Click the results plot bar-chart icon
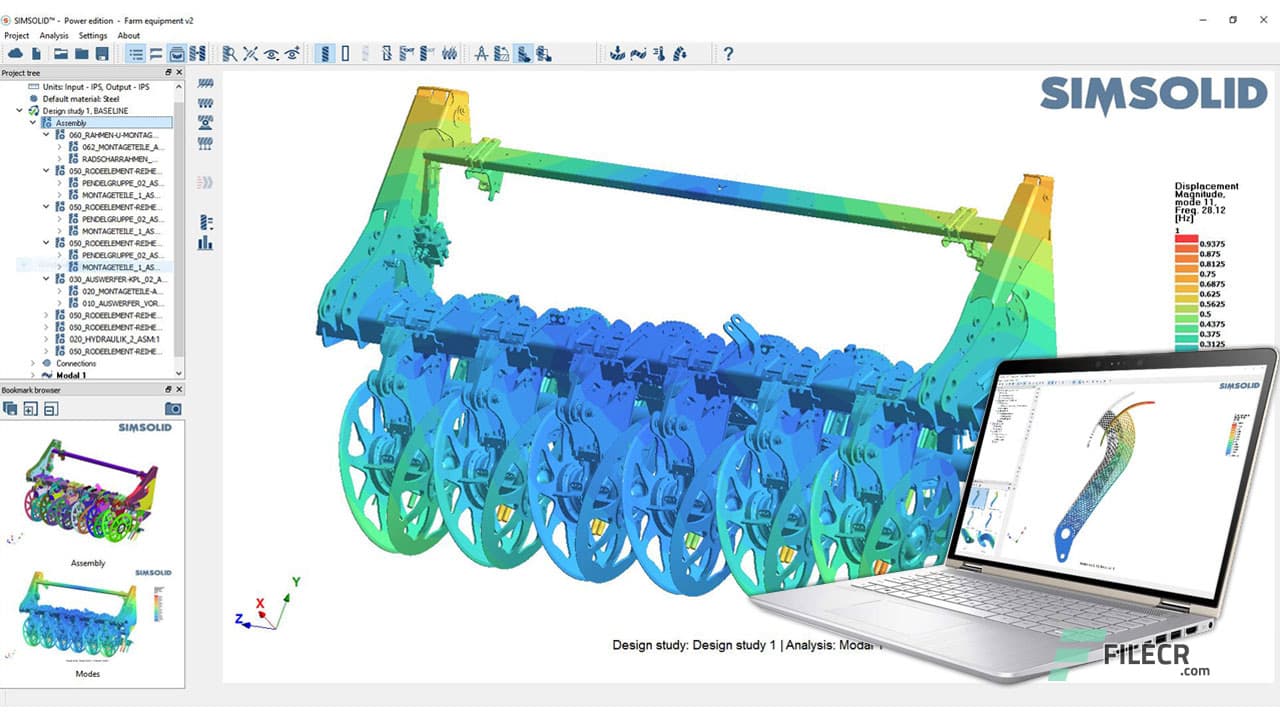1280x720 pixels. pos(205,242)
